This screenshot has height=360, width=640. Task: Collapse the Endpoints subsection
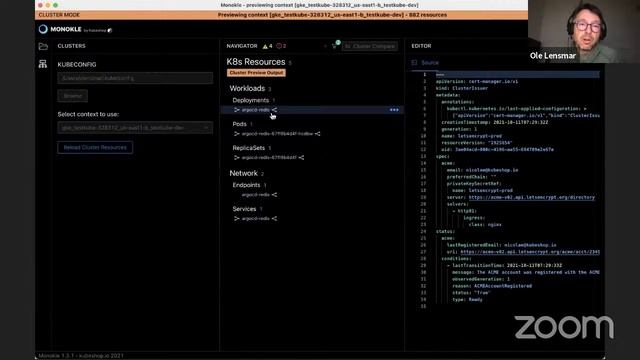click(x=246, y=185)
